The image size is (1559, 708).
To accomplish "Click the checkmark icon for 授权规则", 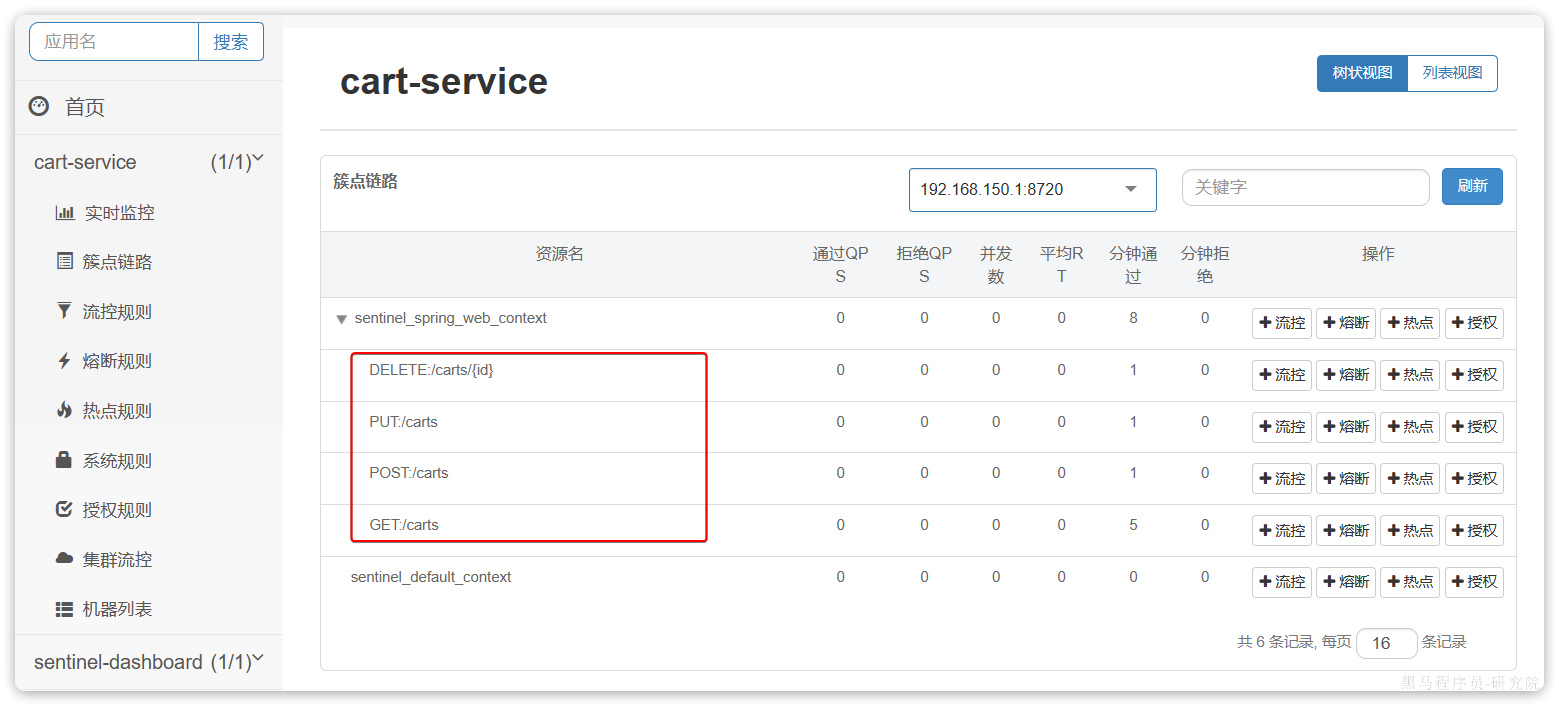I will point(65,510).
